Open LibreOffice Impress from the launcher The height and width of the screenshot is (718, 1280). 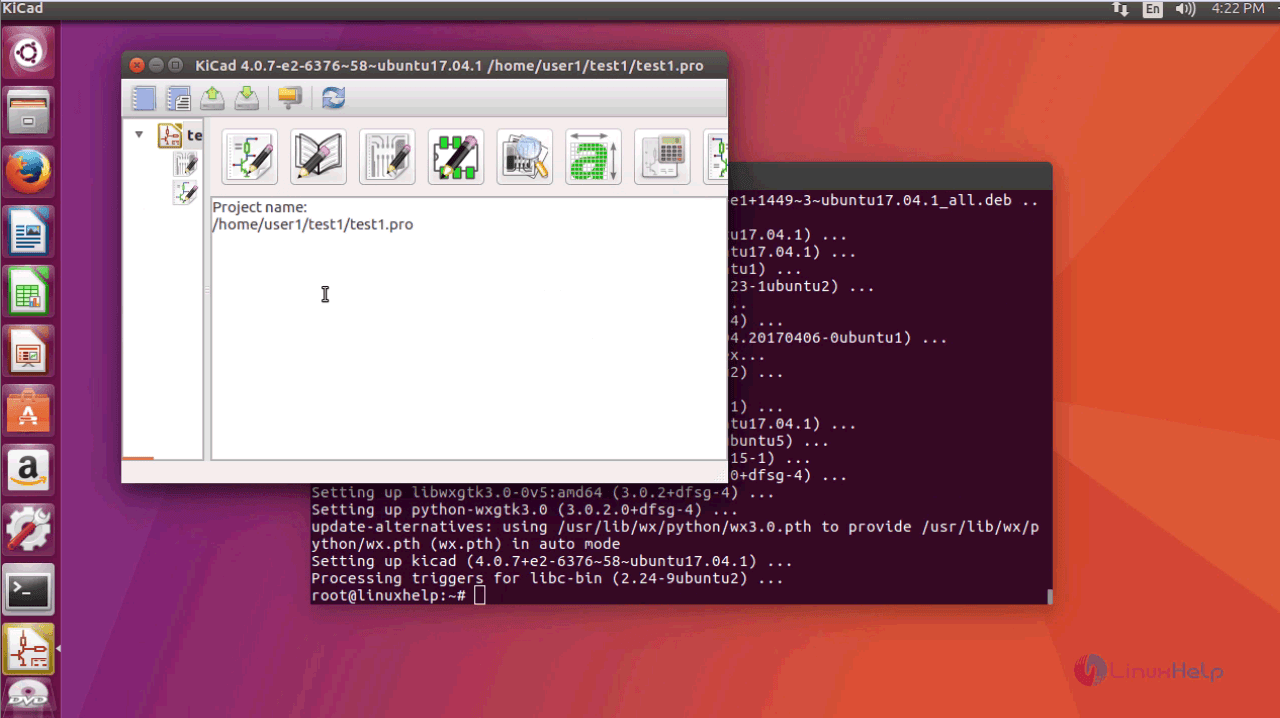click(x=30, y=352)
